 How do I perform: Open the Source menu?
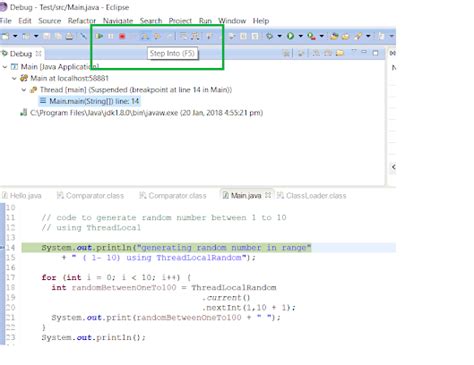[x=50, y=21]
